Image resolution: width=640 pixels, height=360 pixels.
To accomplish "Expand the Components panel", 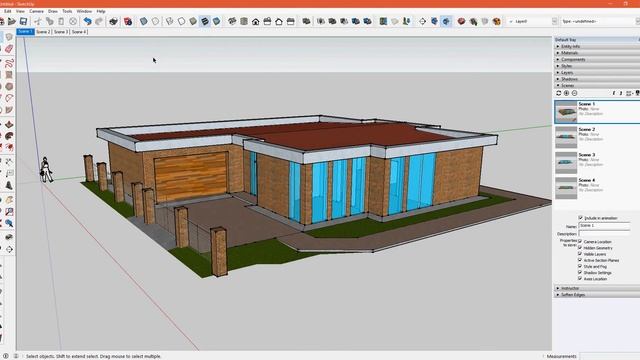I will point(597,60).
